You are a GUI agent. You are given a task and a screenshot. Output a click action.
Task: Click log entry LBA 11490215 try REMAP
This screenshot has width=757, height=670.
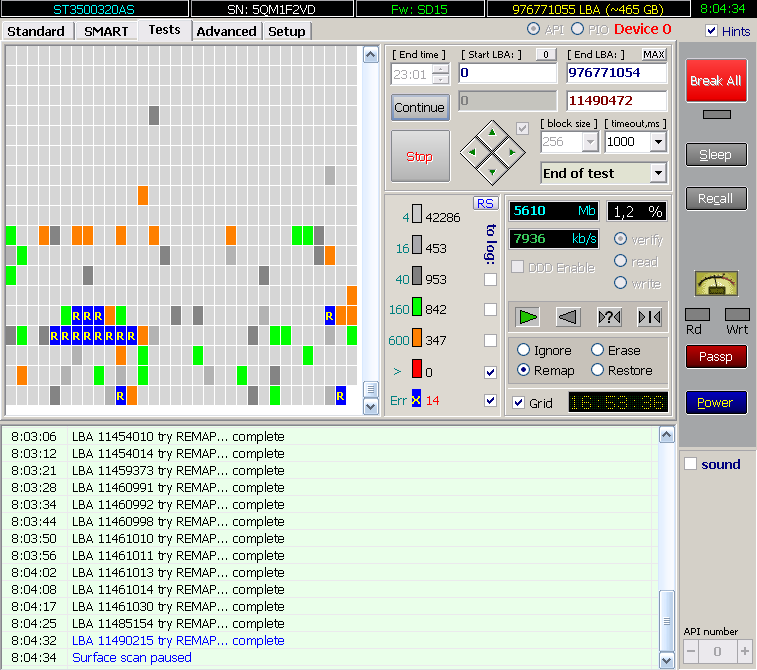pos(178,640)
